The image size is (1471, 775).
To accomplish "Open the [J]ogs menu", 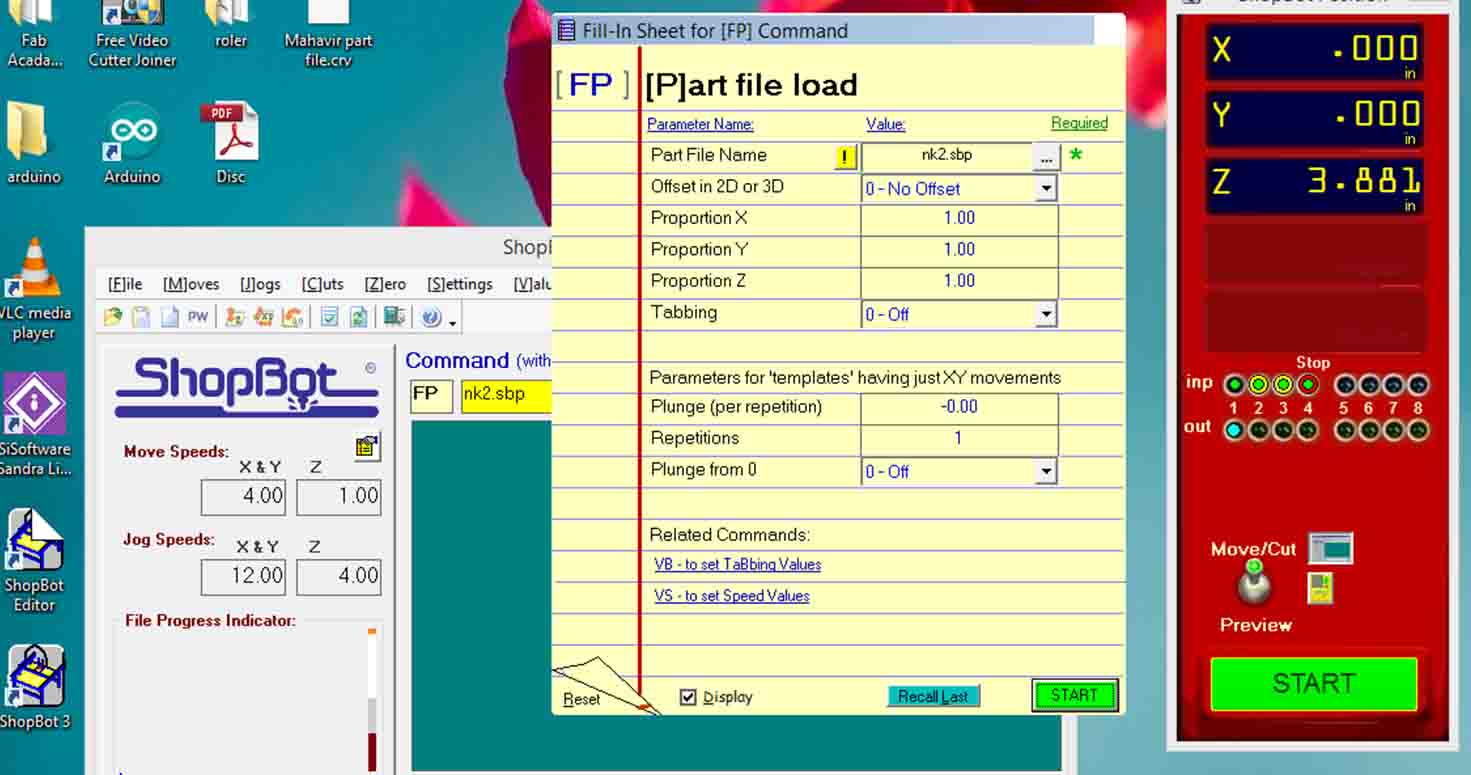I will click(260, 284).
